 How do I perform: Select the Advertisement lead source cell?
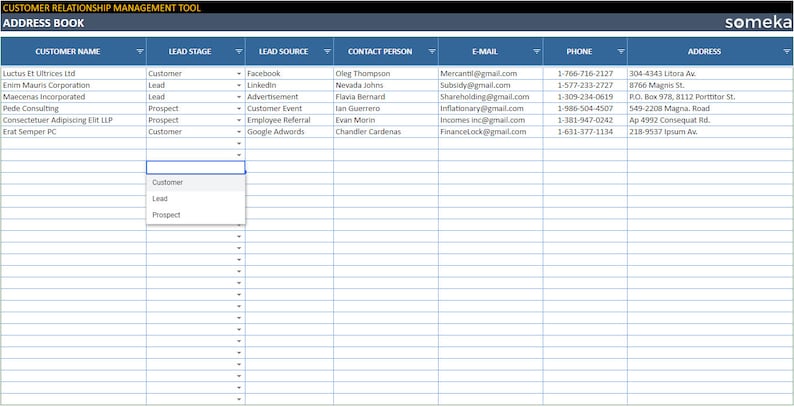[x=290, y=97]
